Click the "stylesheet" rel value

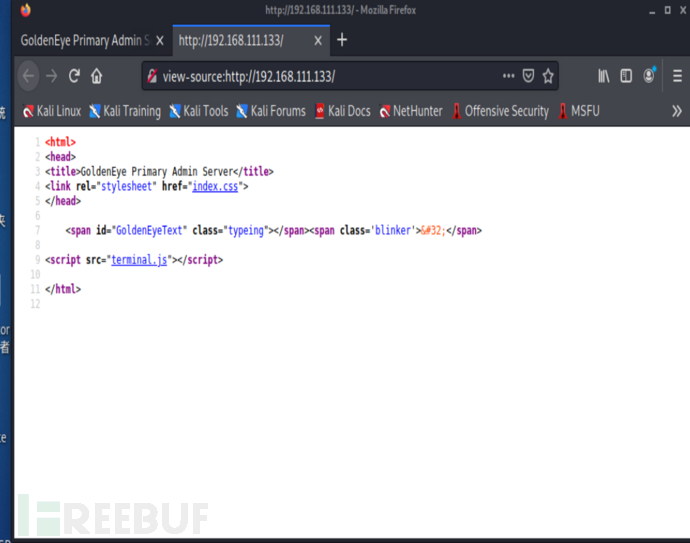(x=127, y=186)
